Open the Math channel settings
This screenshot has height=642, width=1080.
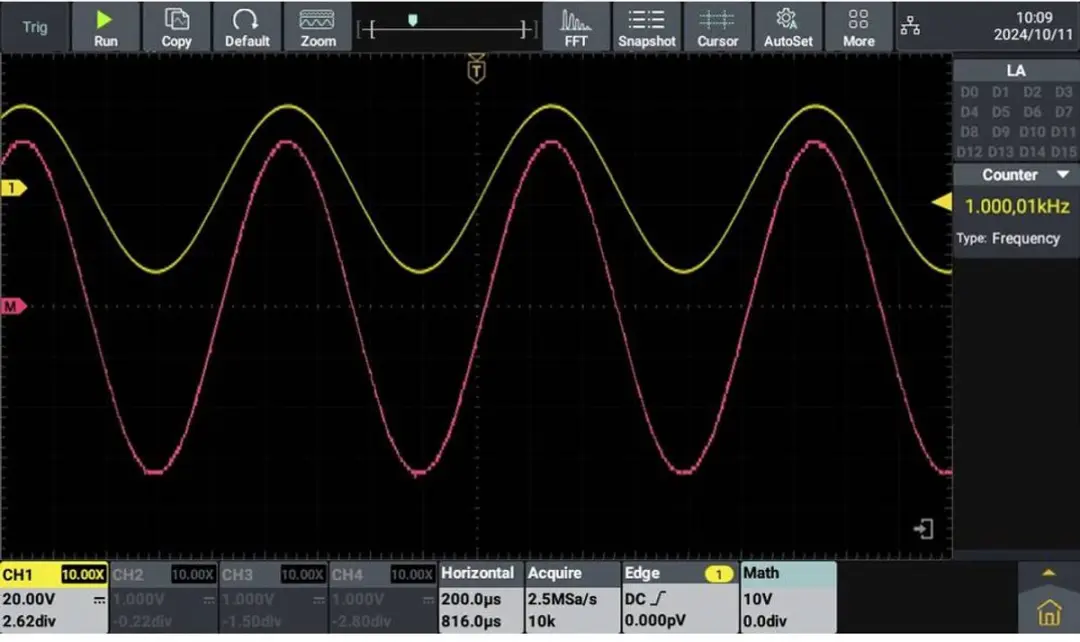click(789, 597)
